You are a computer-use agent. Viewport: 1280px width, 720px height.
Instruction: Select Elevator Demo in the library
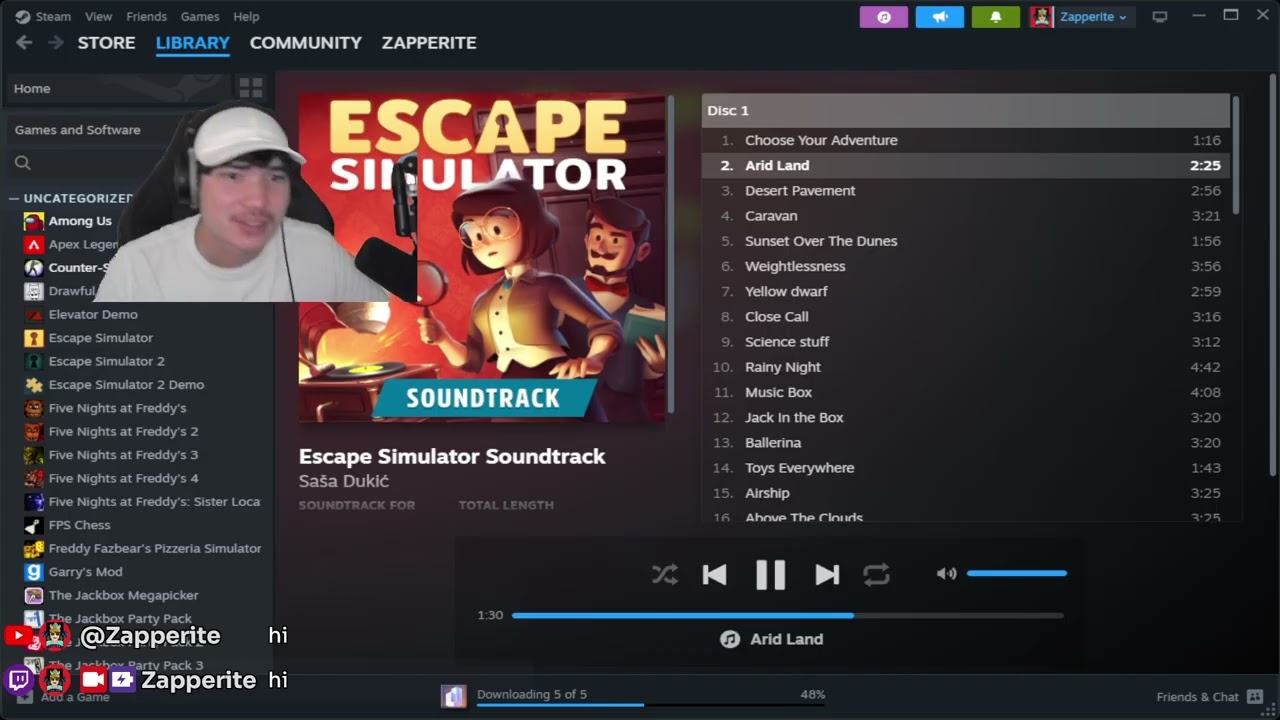coord(93,314)
